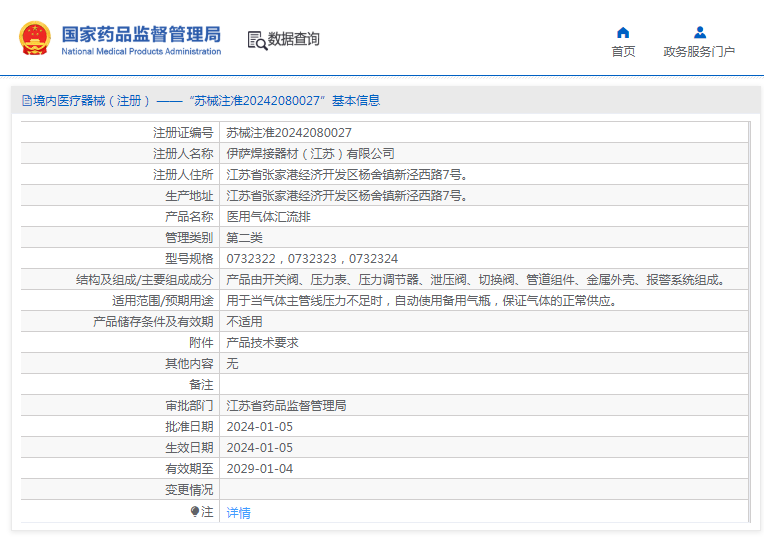764x546 pixels.
Task: Select 江苏省药品监督管理局 approval department
Action: tap(286, 405)
